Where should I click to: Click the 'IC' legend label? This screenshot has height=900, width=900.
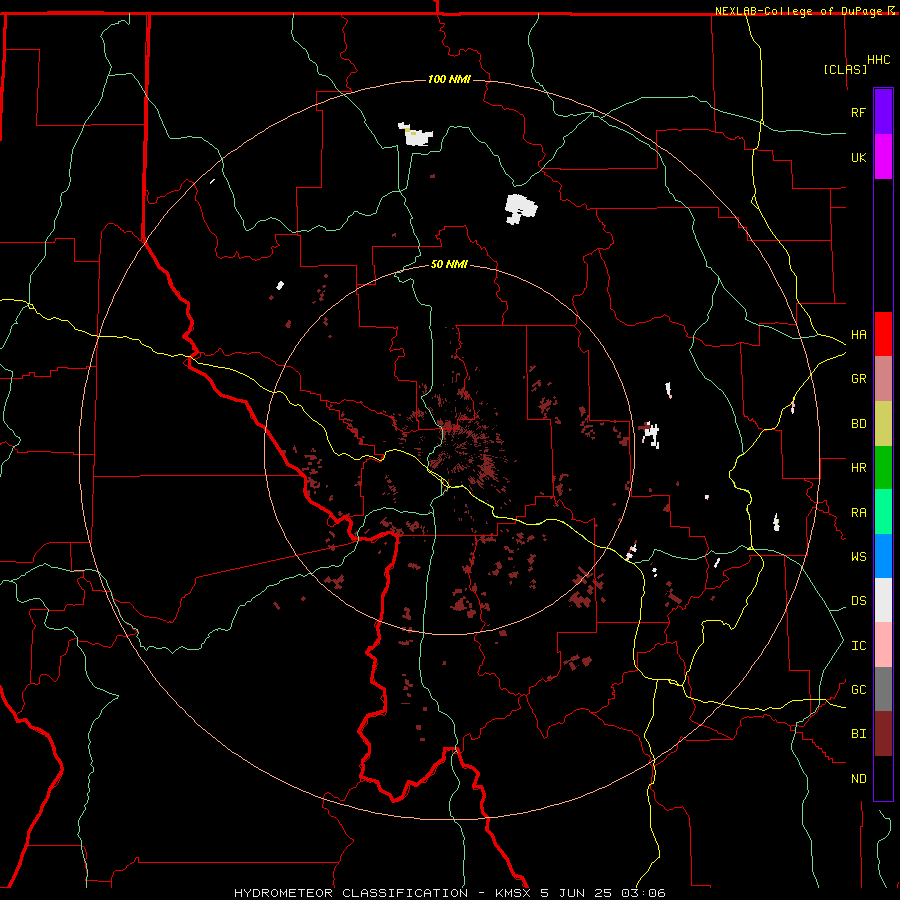858,646
